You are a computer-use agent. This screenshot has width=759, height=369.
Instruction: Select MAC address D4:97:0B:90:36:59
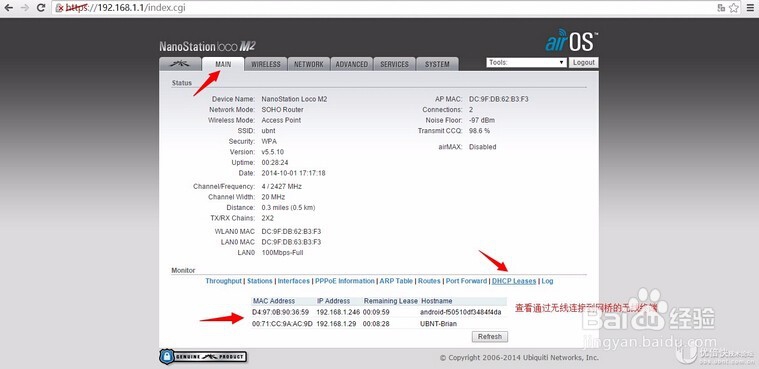tap(280, 312)
